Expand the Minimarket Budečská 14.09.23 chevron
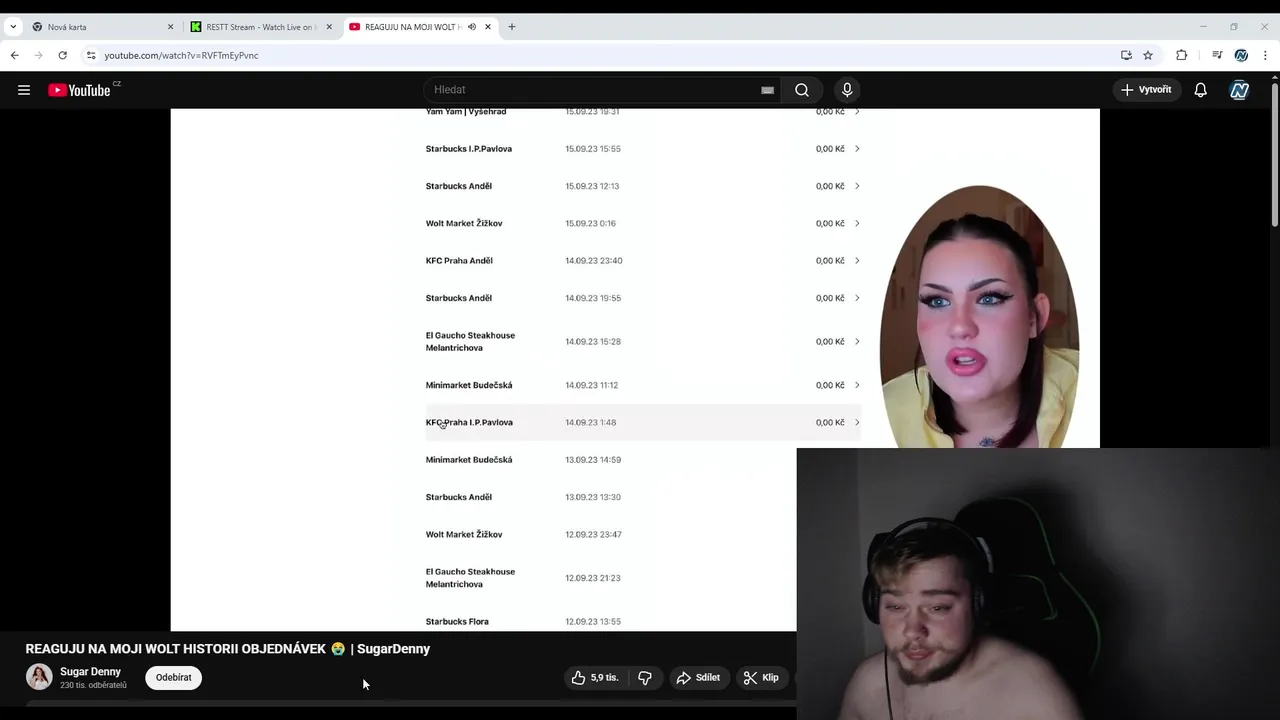This screenshot has height=720, width=1280. click(x=857, y=385)
